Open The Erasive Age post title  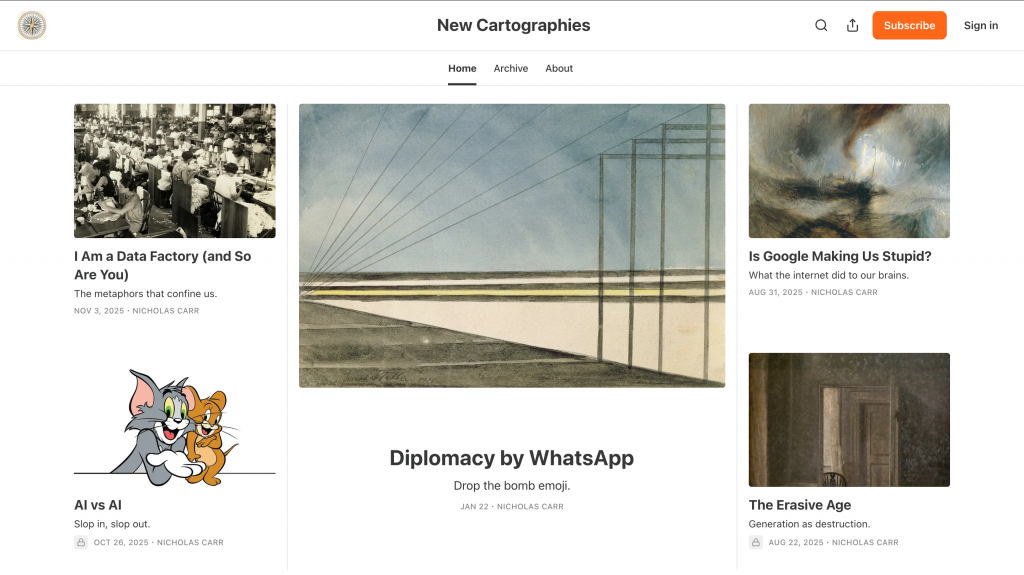click(799, 505)
